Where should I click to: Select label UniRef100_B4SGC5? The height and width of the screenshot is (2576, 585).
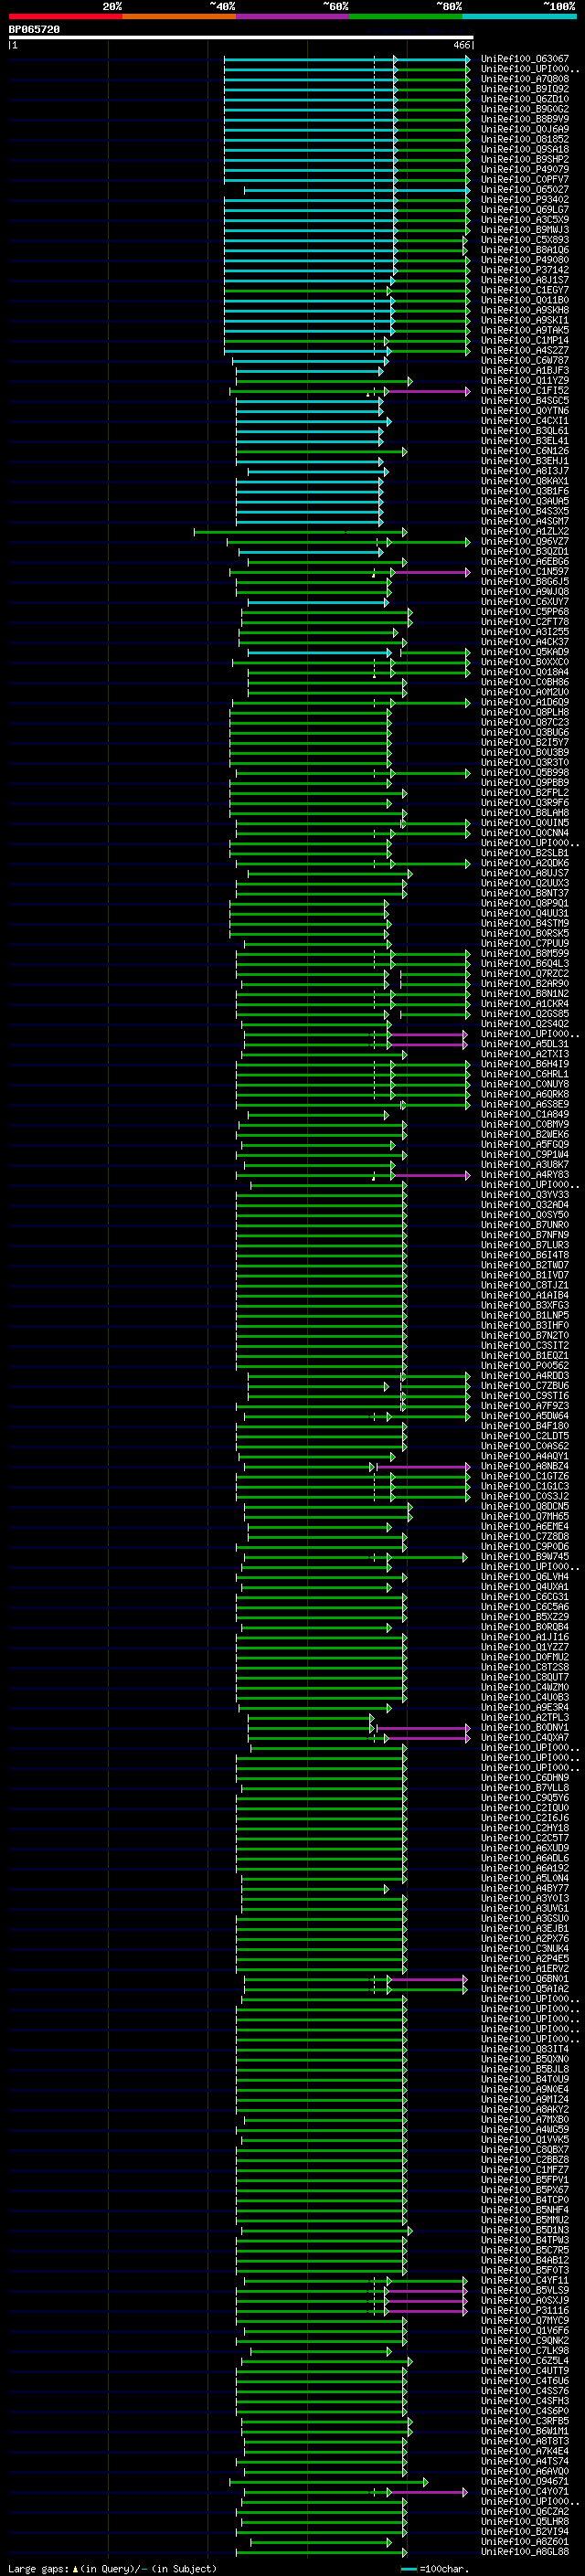tap(525, 401)
